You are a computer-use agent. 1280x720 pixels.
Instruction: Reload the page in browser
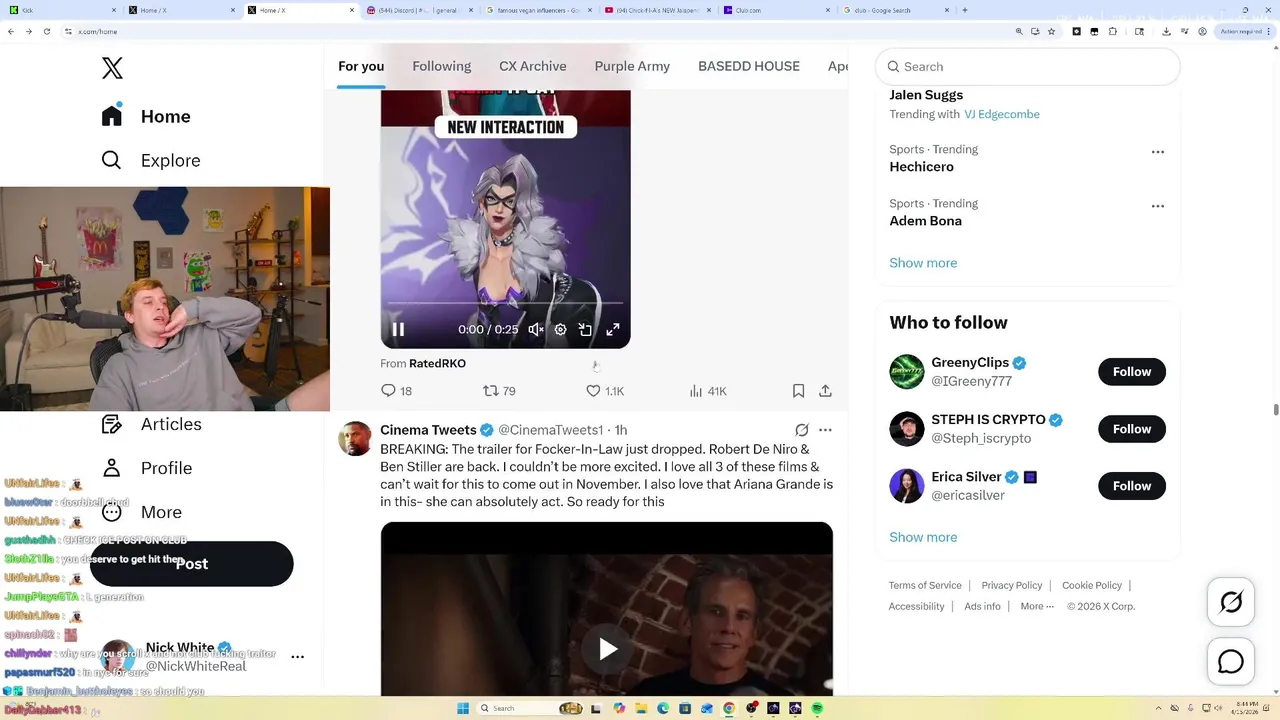(x=46, y=31)
